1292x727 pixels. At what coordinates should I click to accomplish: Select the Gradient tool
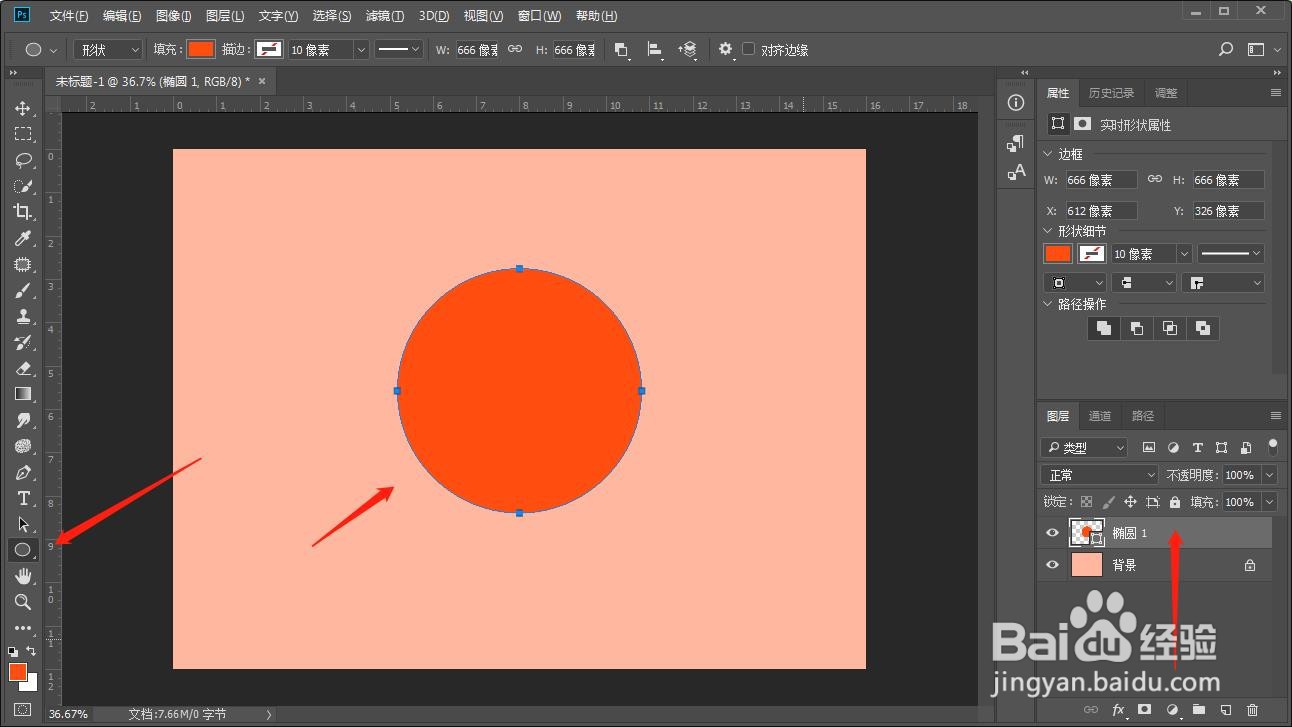click(x=22, y=394)
